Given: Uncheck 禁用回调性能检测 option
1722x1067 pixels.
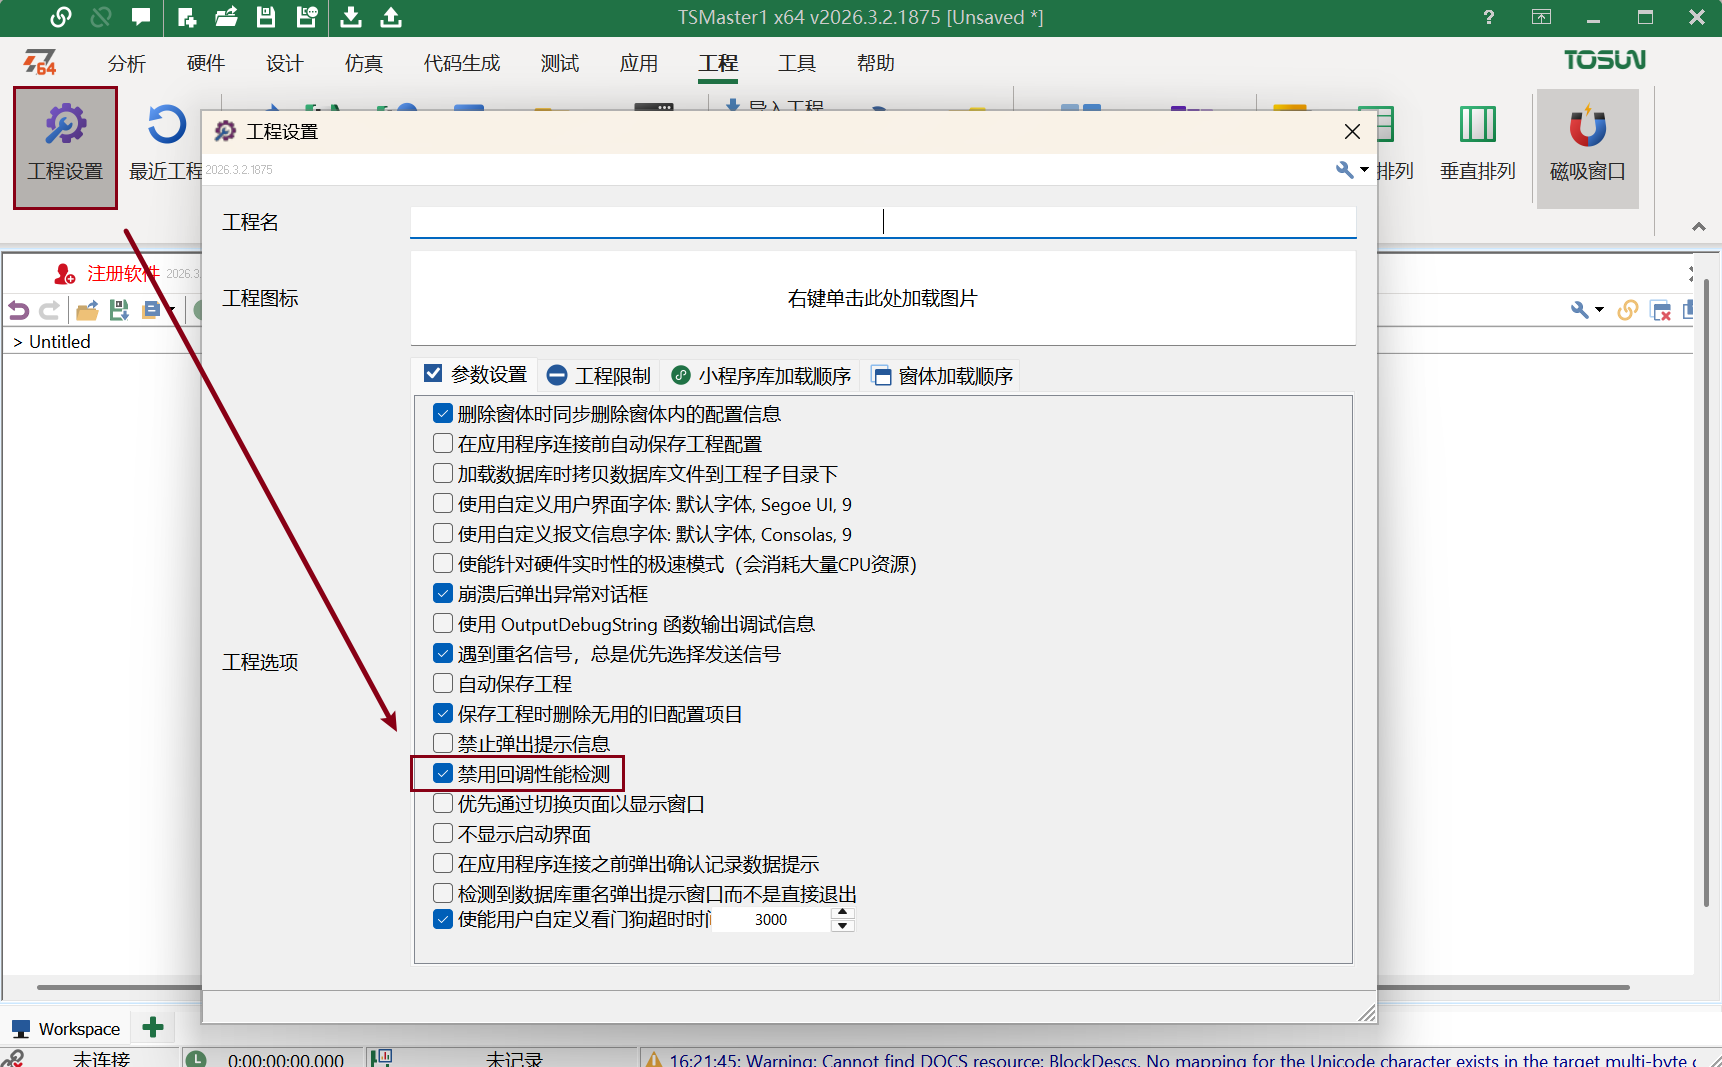Looking at the screenshot, I should [x=442, y=772].
